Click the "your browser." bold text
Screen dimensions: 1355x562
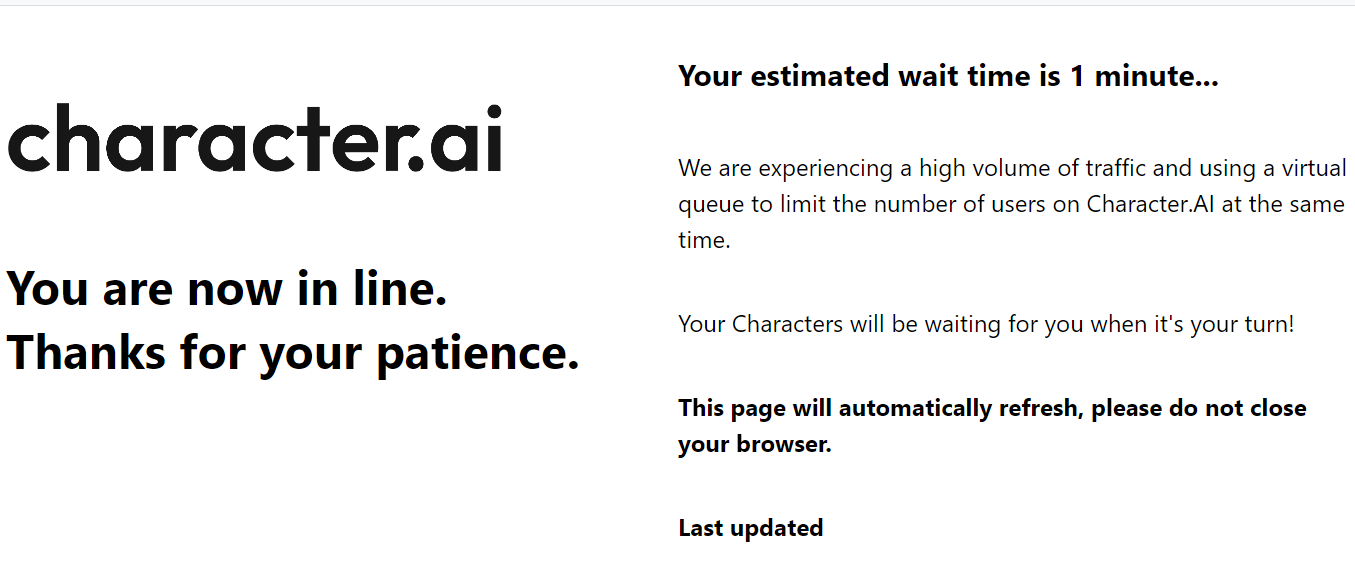[755, 444]
